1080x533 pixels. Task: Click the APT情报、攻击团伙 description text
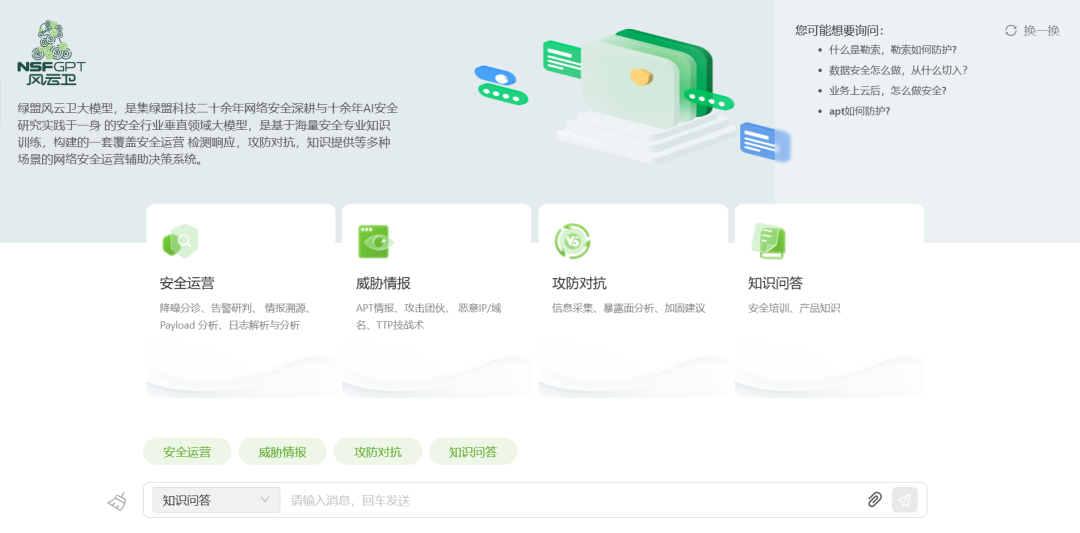(x=429, y=317)
